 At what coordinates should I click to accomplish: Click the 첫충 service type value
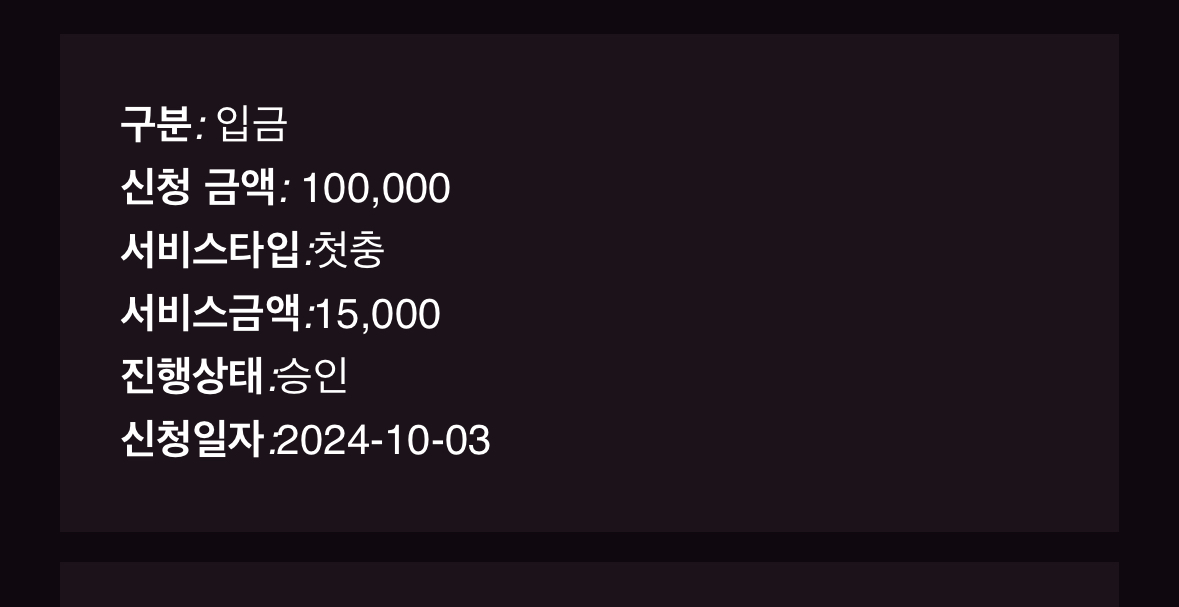coord(349,250)
